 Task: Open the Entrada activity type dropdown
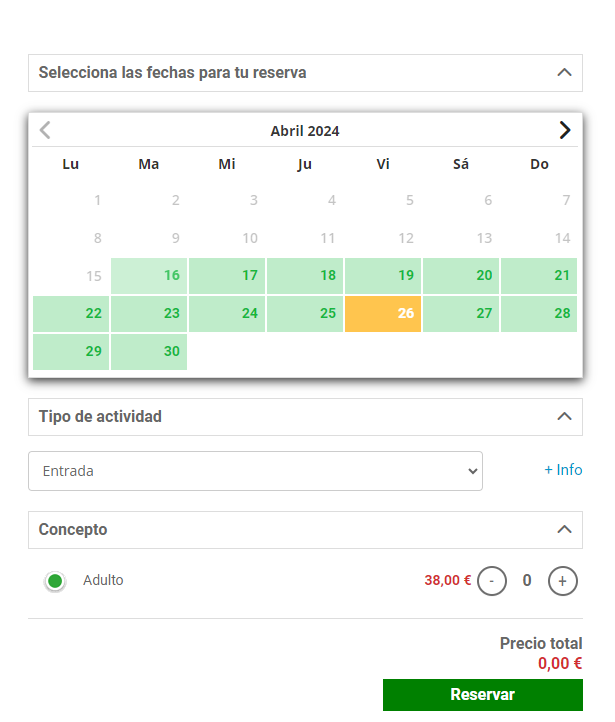point(255,471)
